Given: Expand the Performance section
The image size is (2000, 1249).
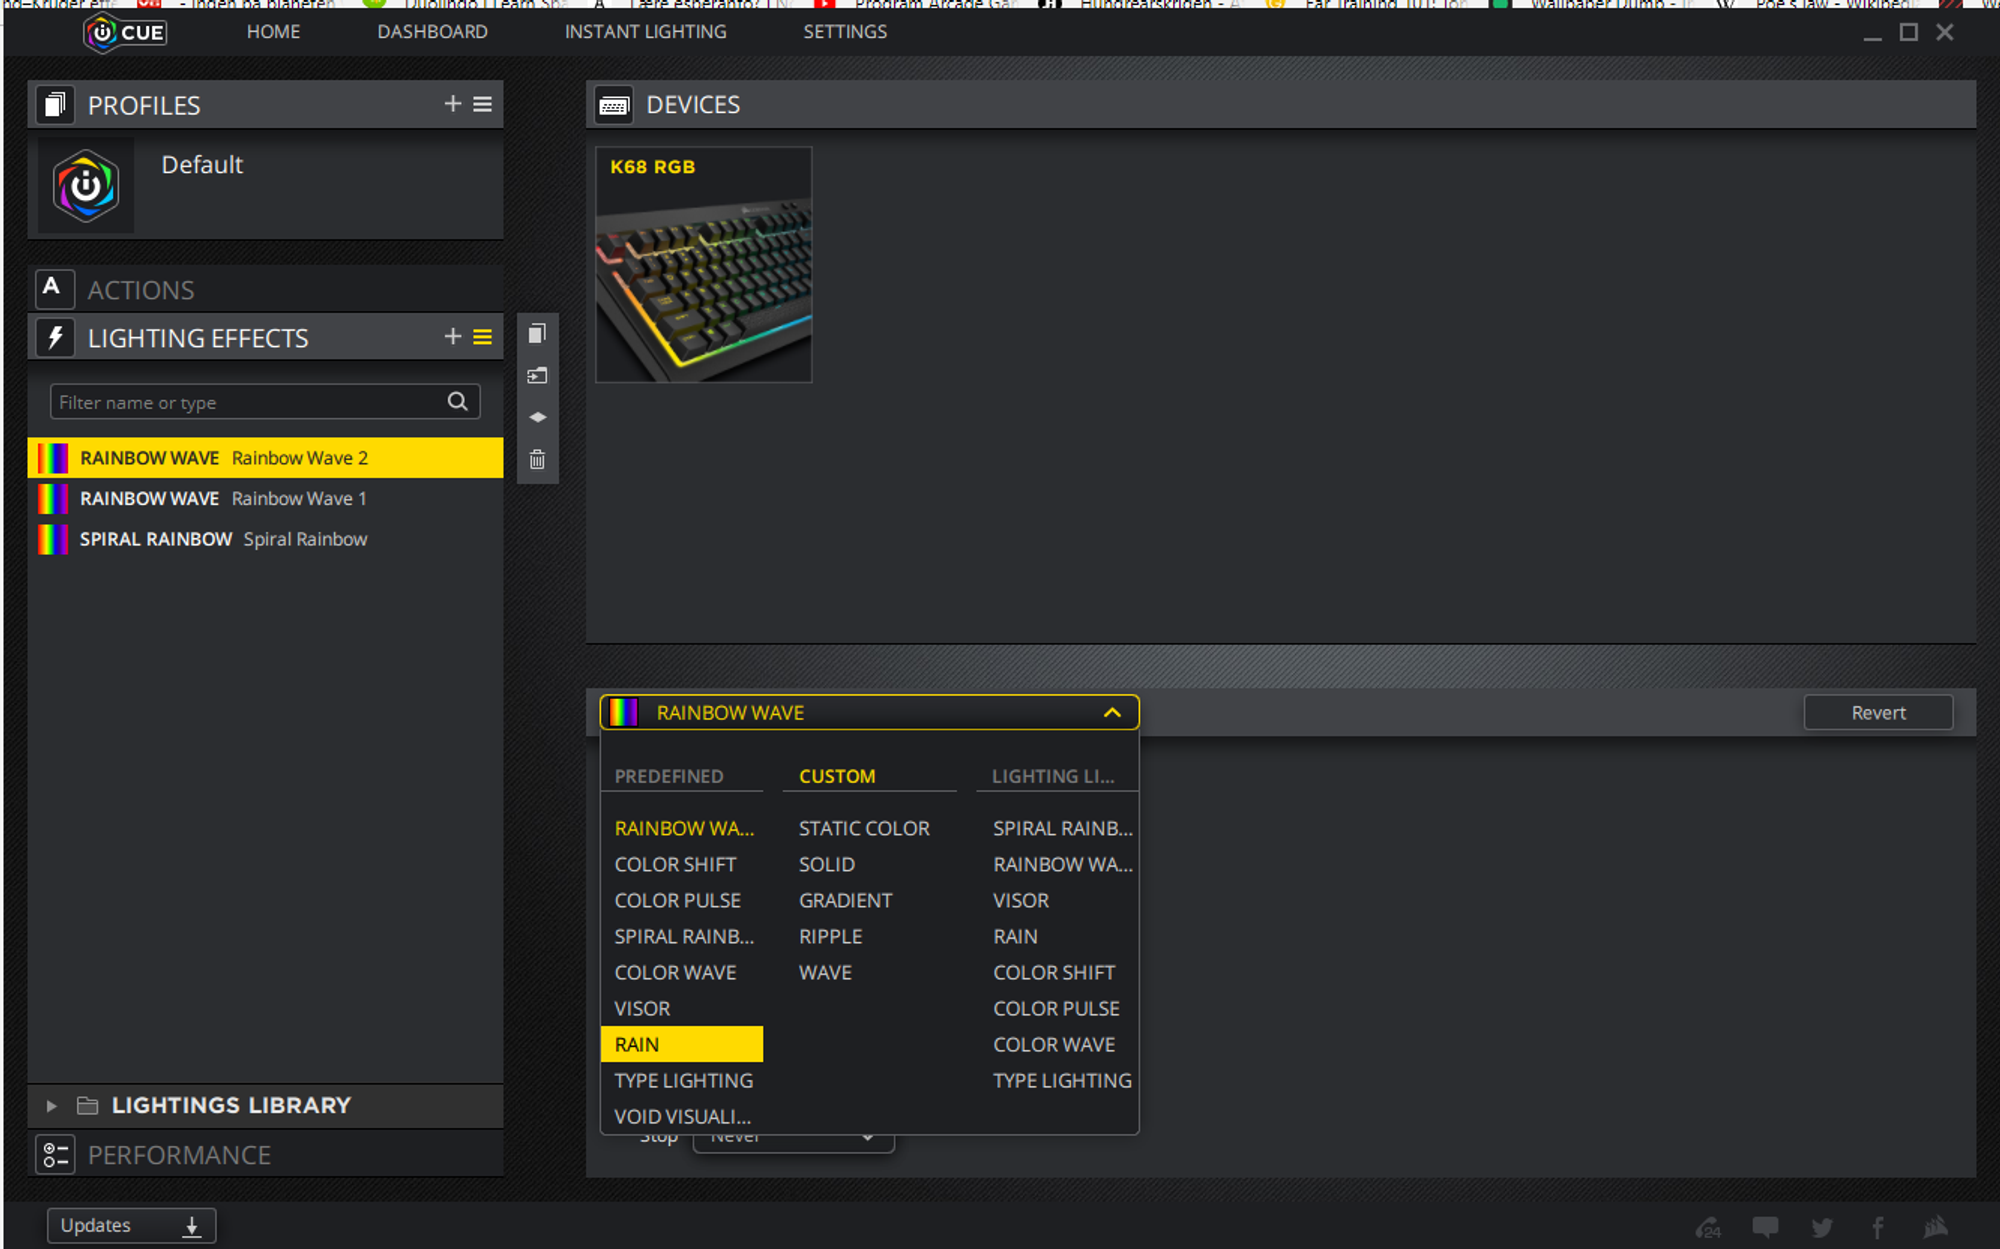Looking at the screenshot, I should pos(265,1155).
